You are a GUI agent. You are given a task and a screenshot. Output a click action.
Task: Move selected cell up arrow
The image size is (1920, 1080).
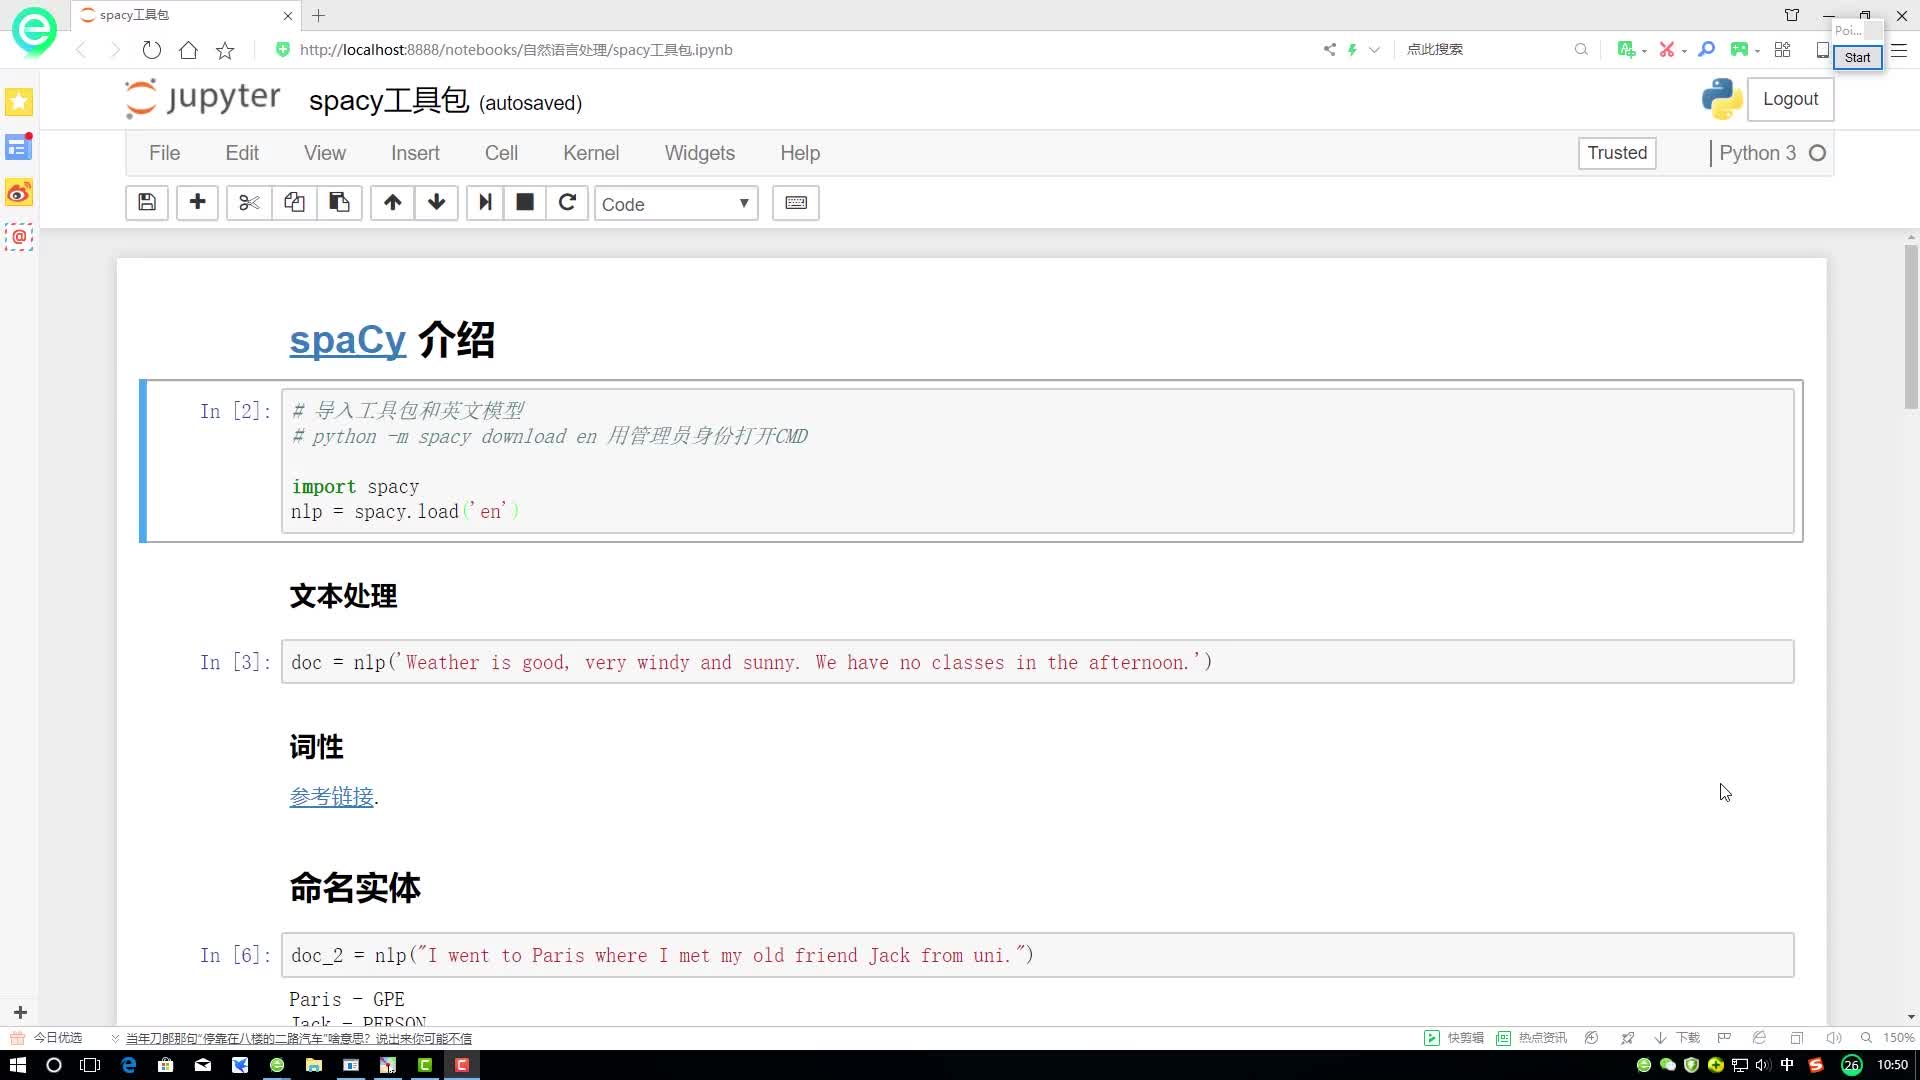click(x=392, y=203)
